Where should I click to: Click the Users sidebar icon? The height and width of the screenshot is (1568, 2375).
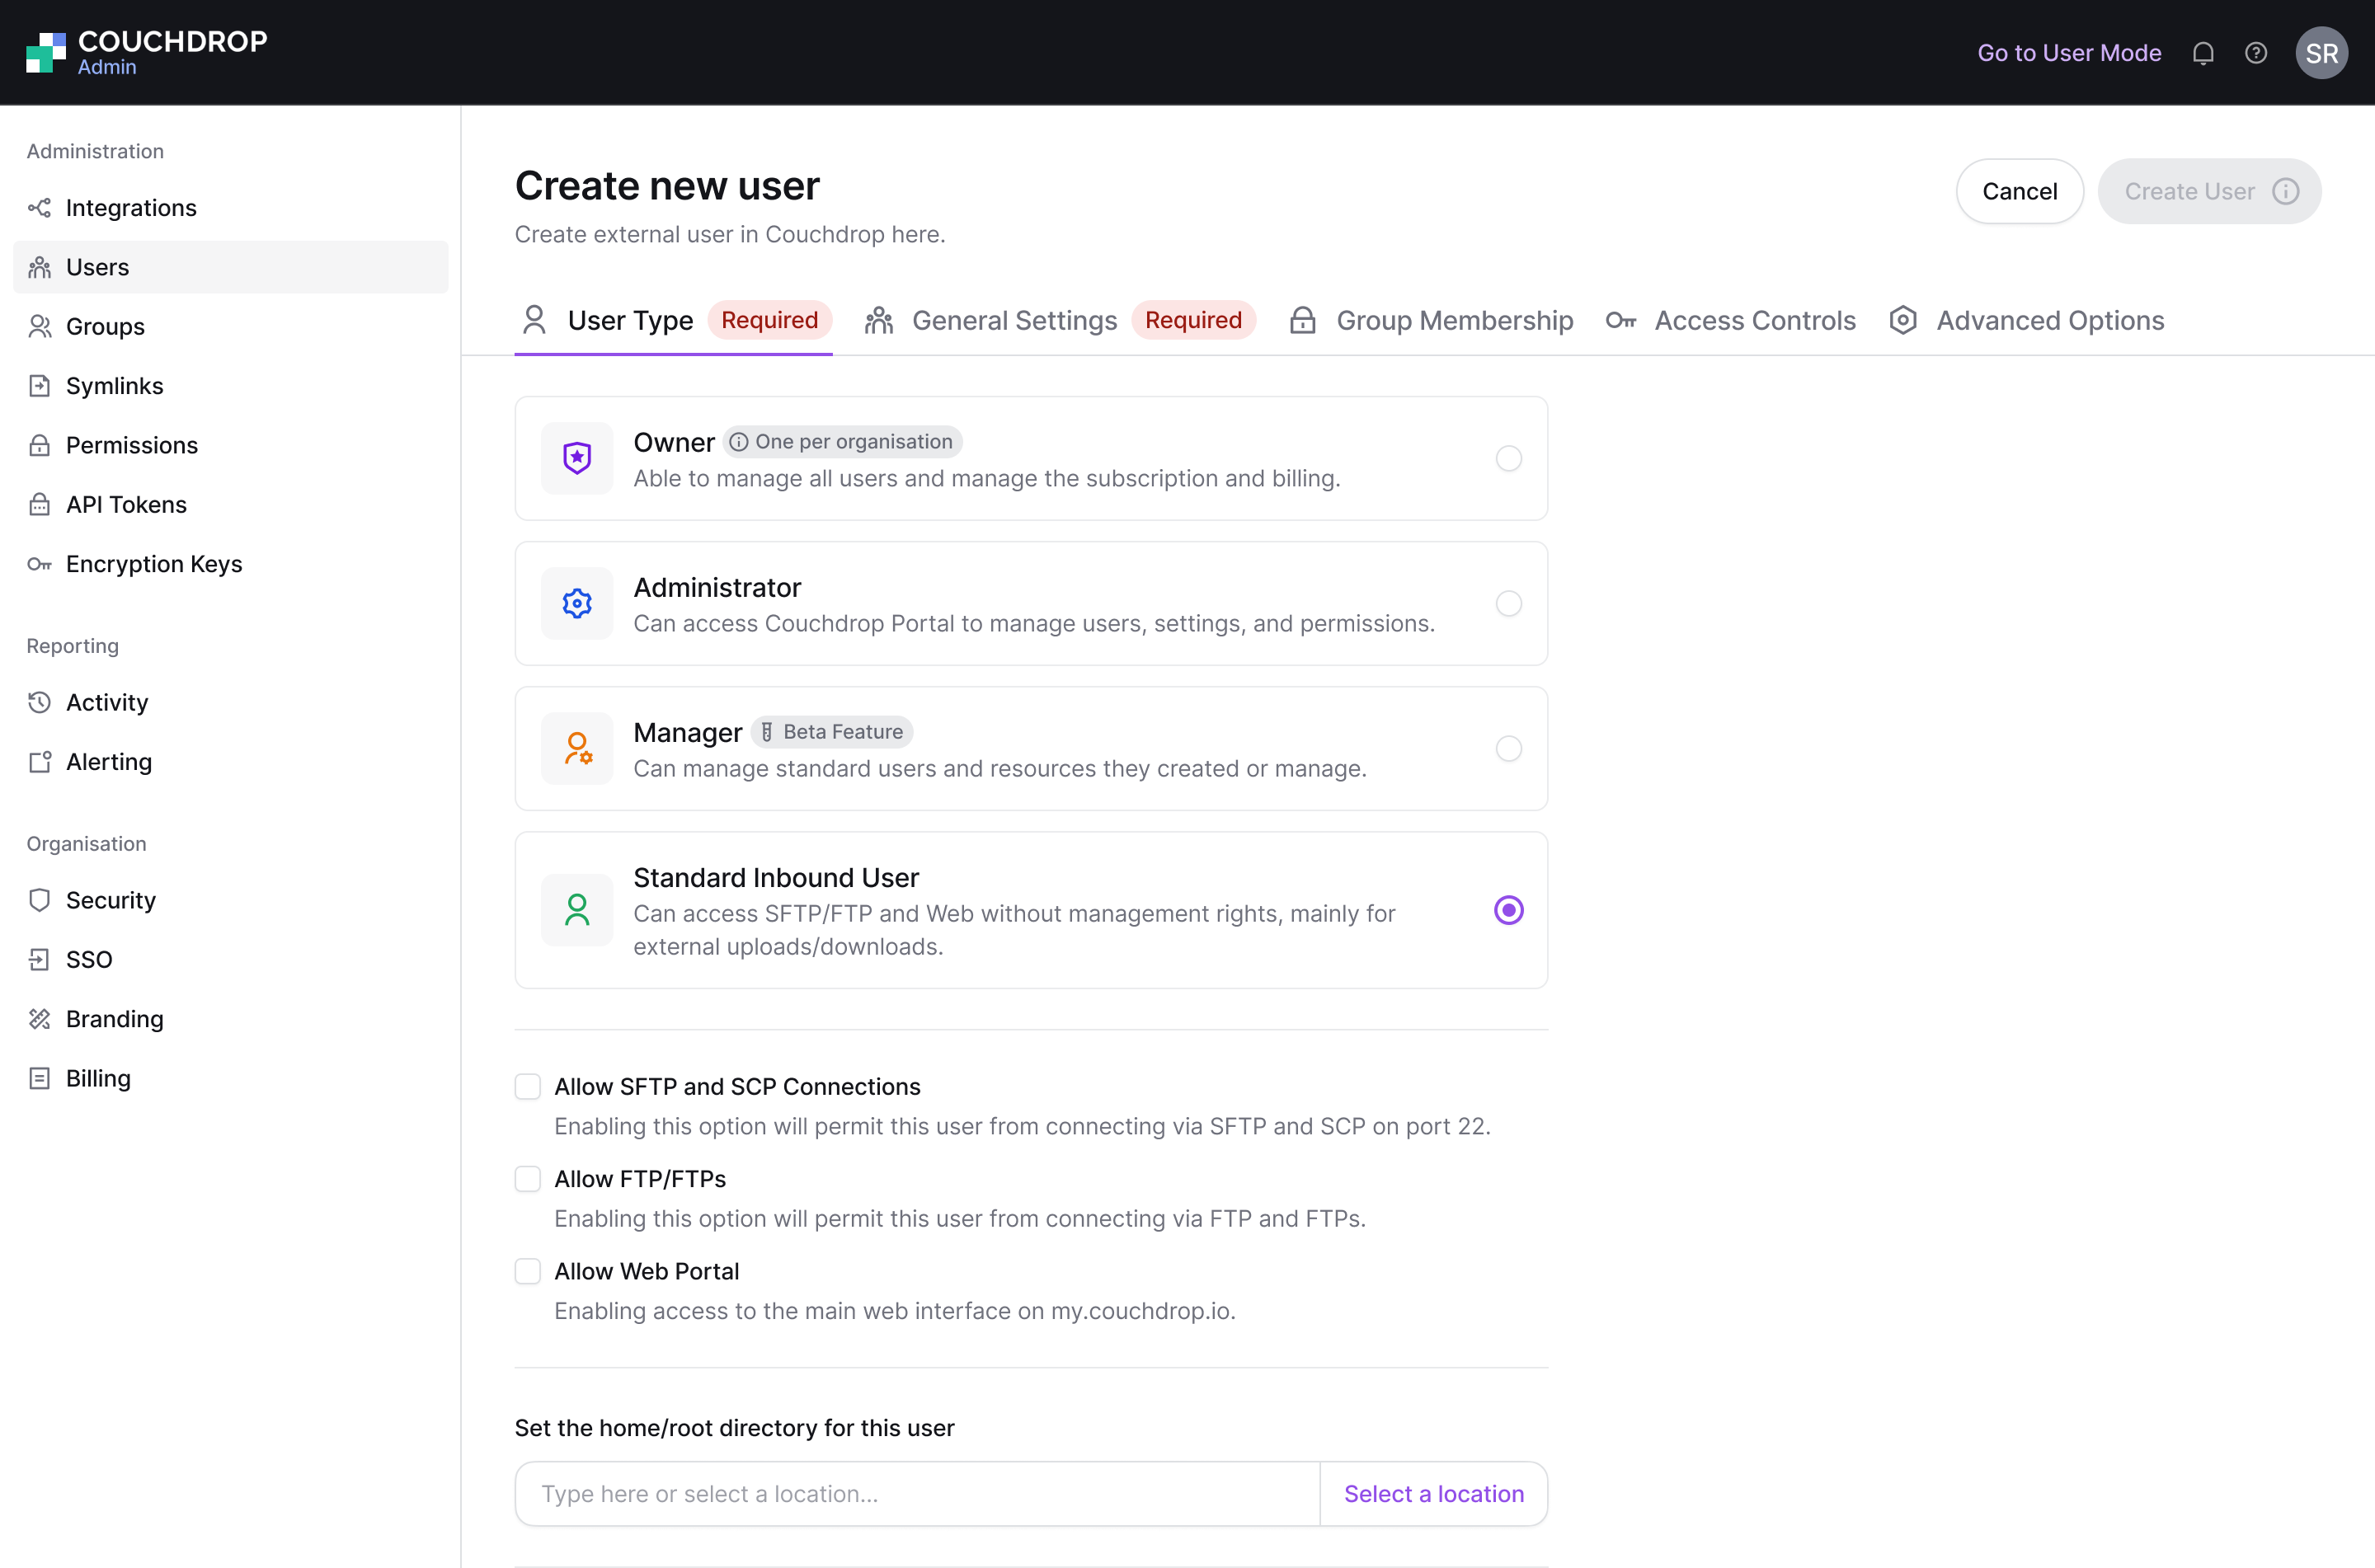tap(39, 267)
